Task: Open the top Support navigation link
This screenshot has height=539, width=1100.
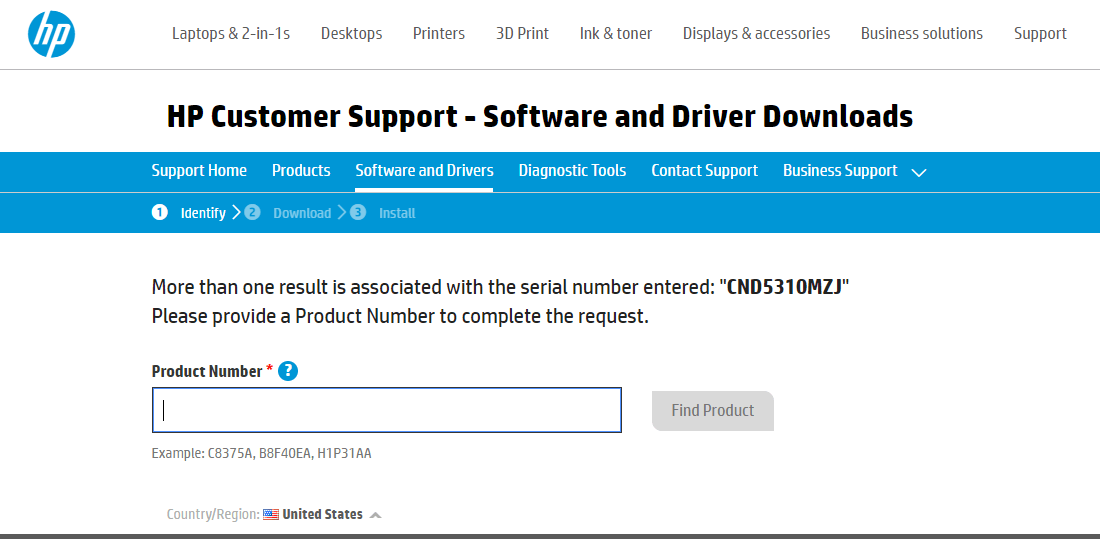Action: [x=1040, y=33]
